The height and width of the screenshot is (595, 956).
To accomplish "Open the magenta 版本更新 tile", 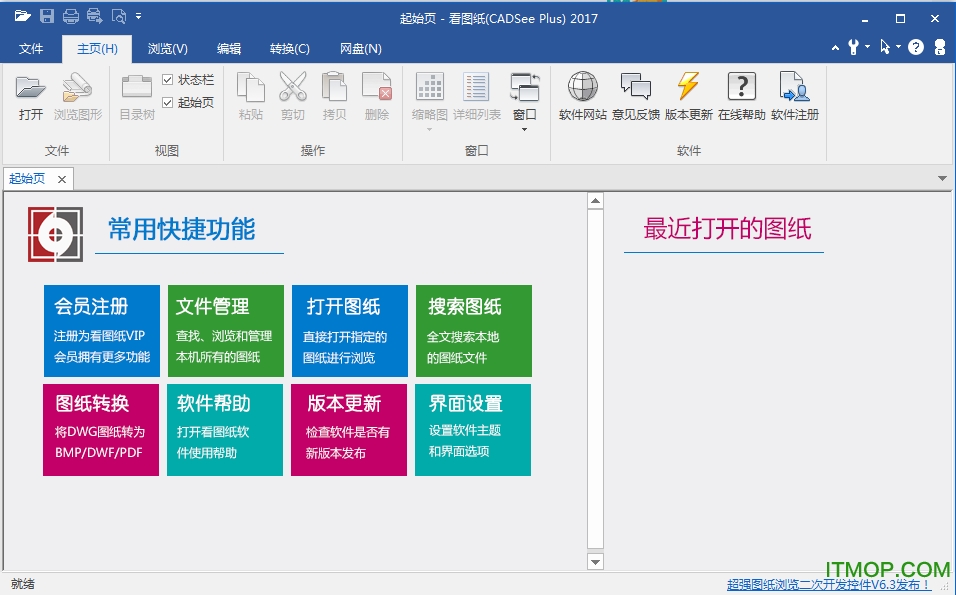I will point(349,430).
